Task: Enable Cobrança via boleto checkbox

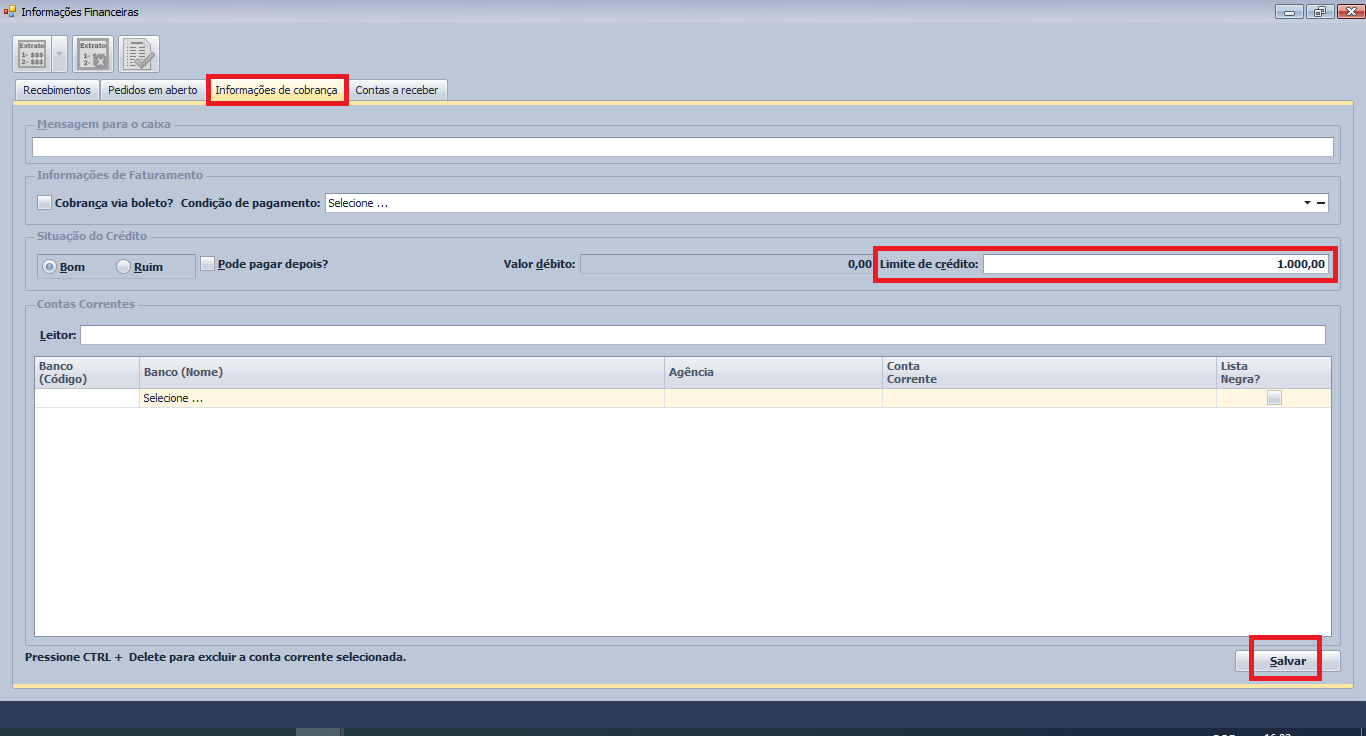Action: pyautogui.click(x=44, y=203)
